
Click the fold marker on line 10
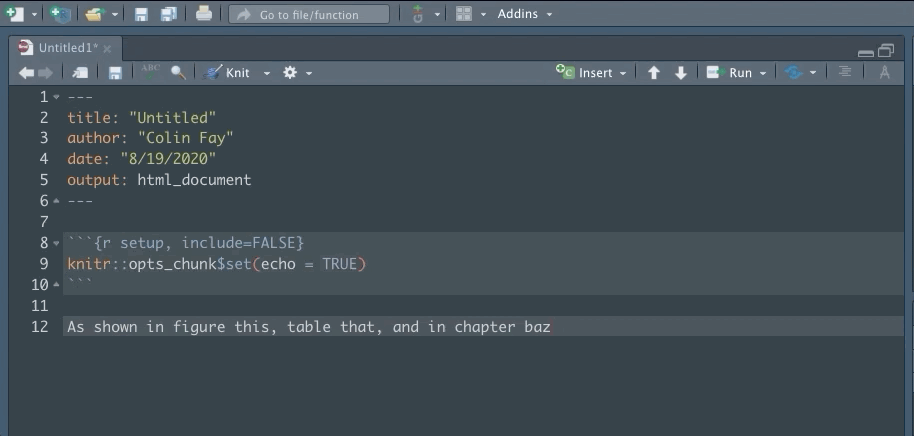[x=56, y=284]
